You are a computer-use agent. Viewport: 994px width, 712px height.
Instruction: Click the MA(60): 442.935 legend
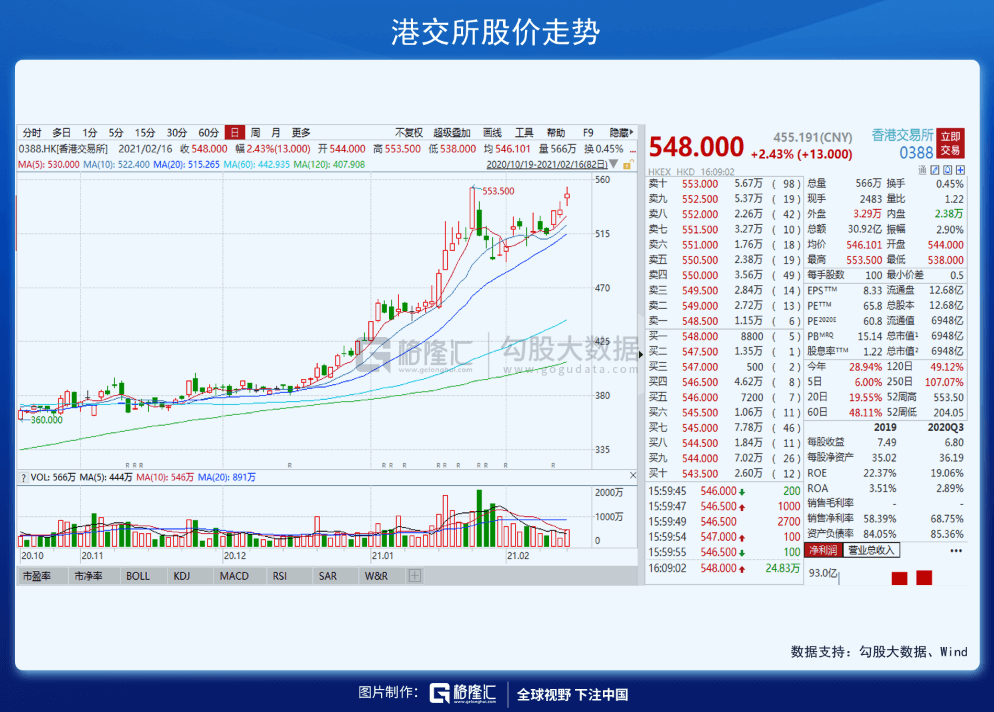(x=257, y=164)
